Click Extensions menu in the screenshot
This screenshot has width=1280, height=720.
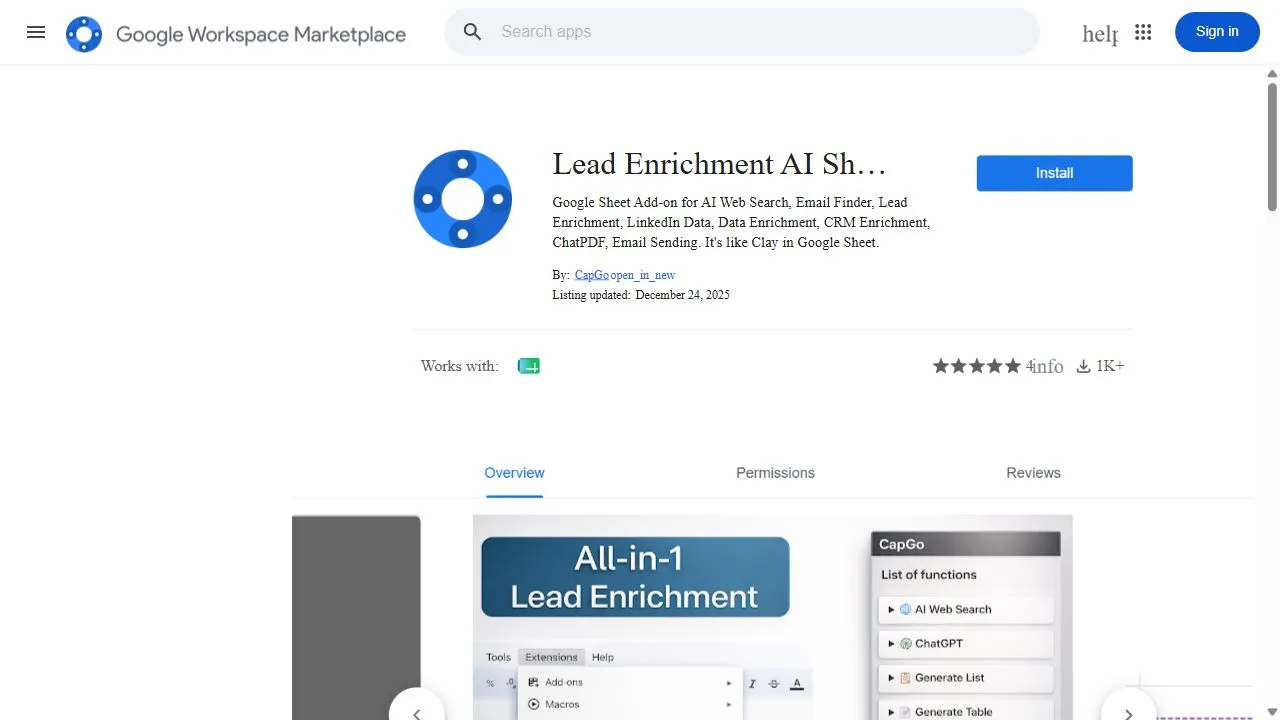coord(551,657)
